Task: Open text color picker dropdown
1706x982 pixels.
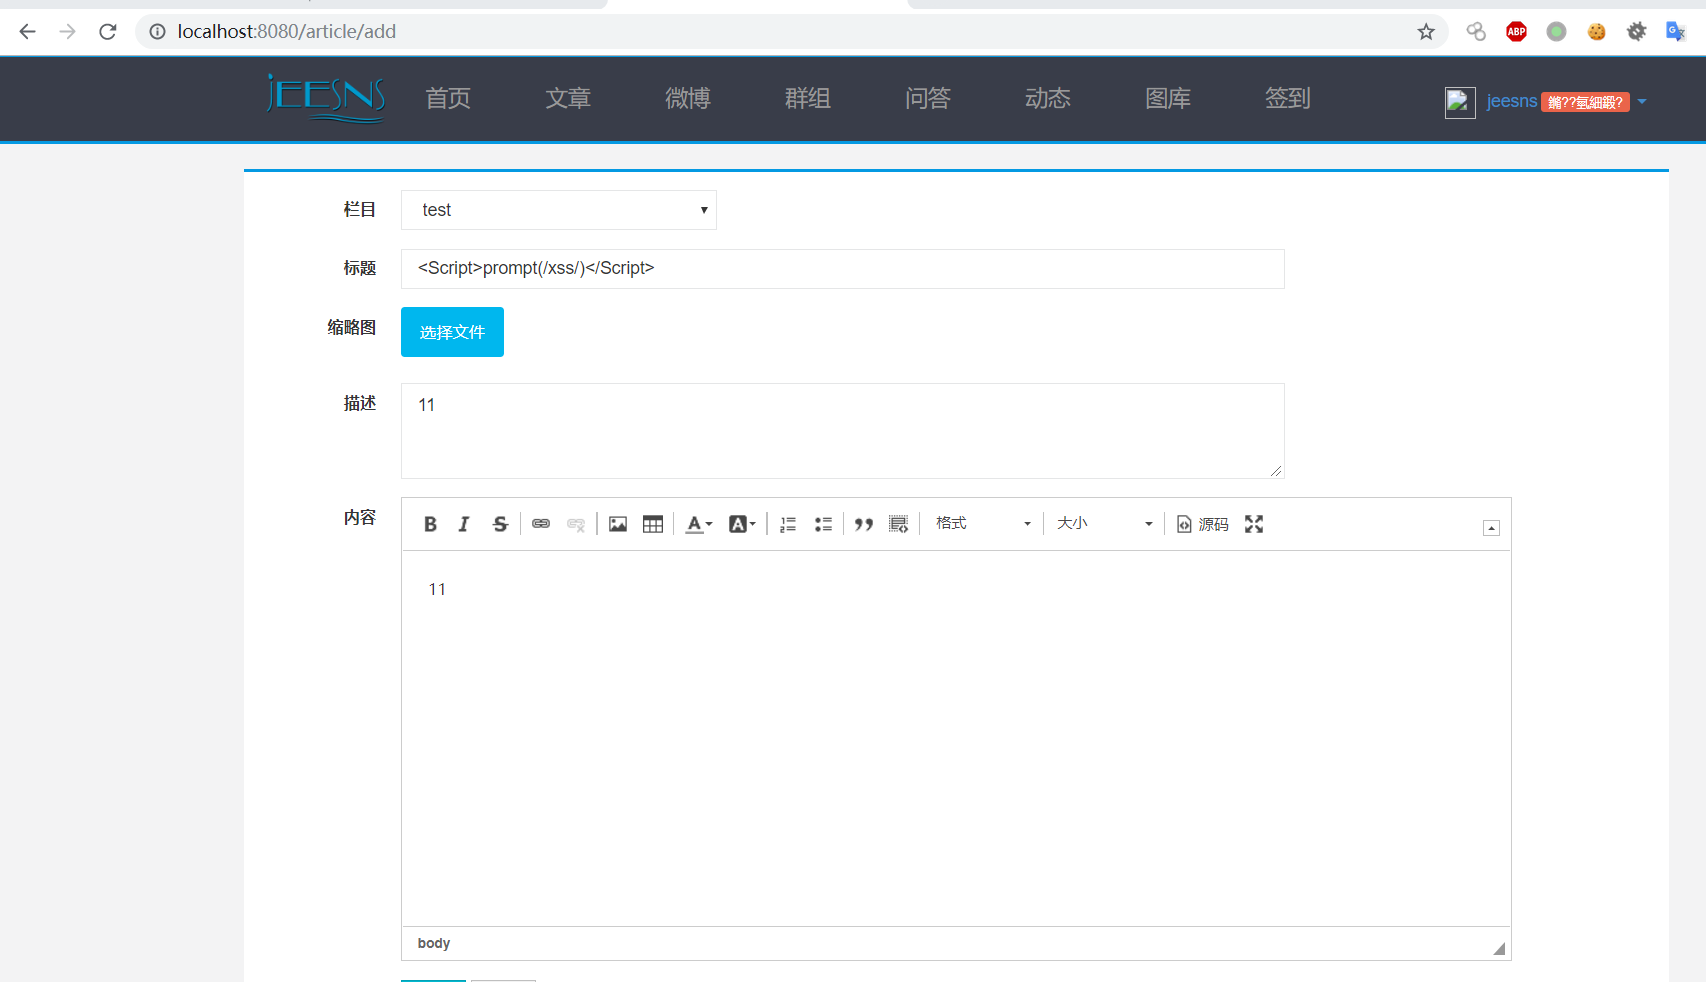Action: point(699,524)
